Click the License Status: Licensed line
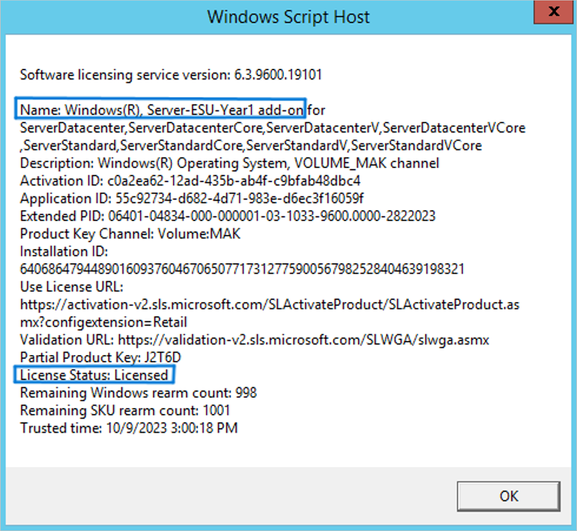This screenshot has width=577, height=531. (x=94, y=375)
